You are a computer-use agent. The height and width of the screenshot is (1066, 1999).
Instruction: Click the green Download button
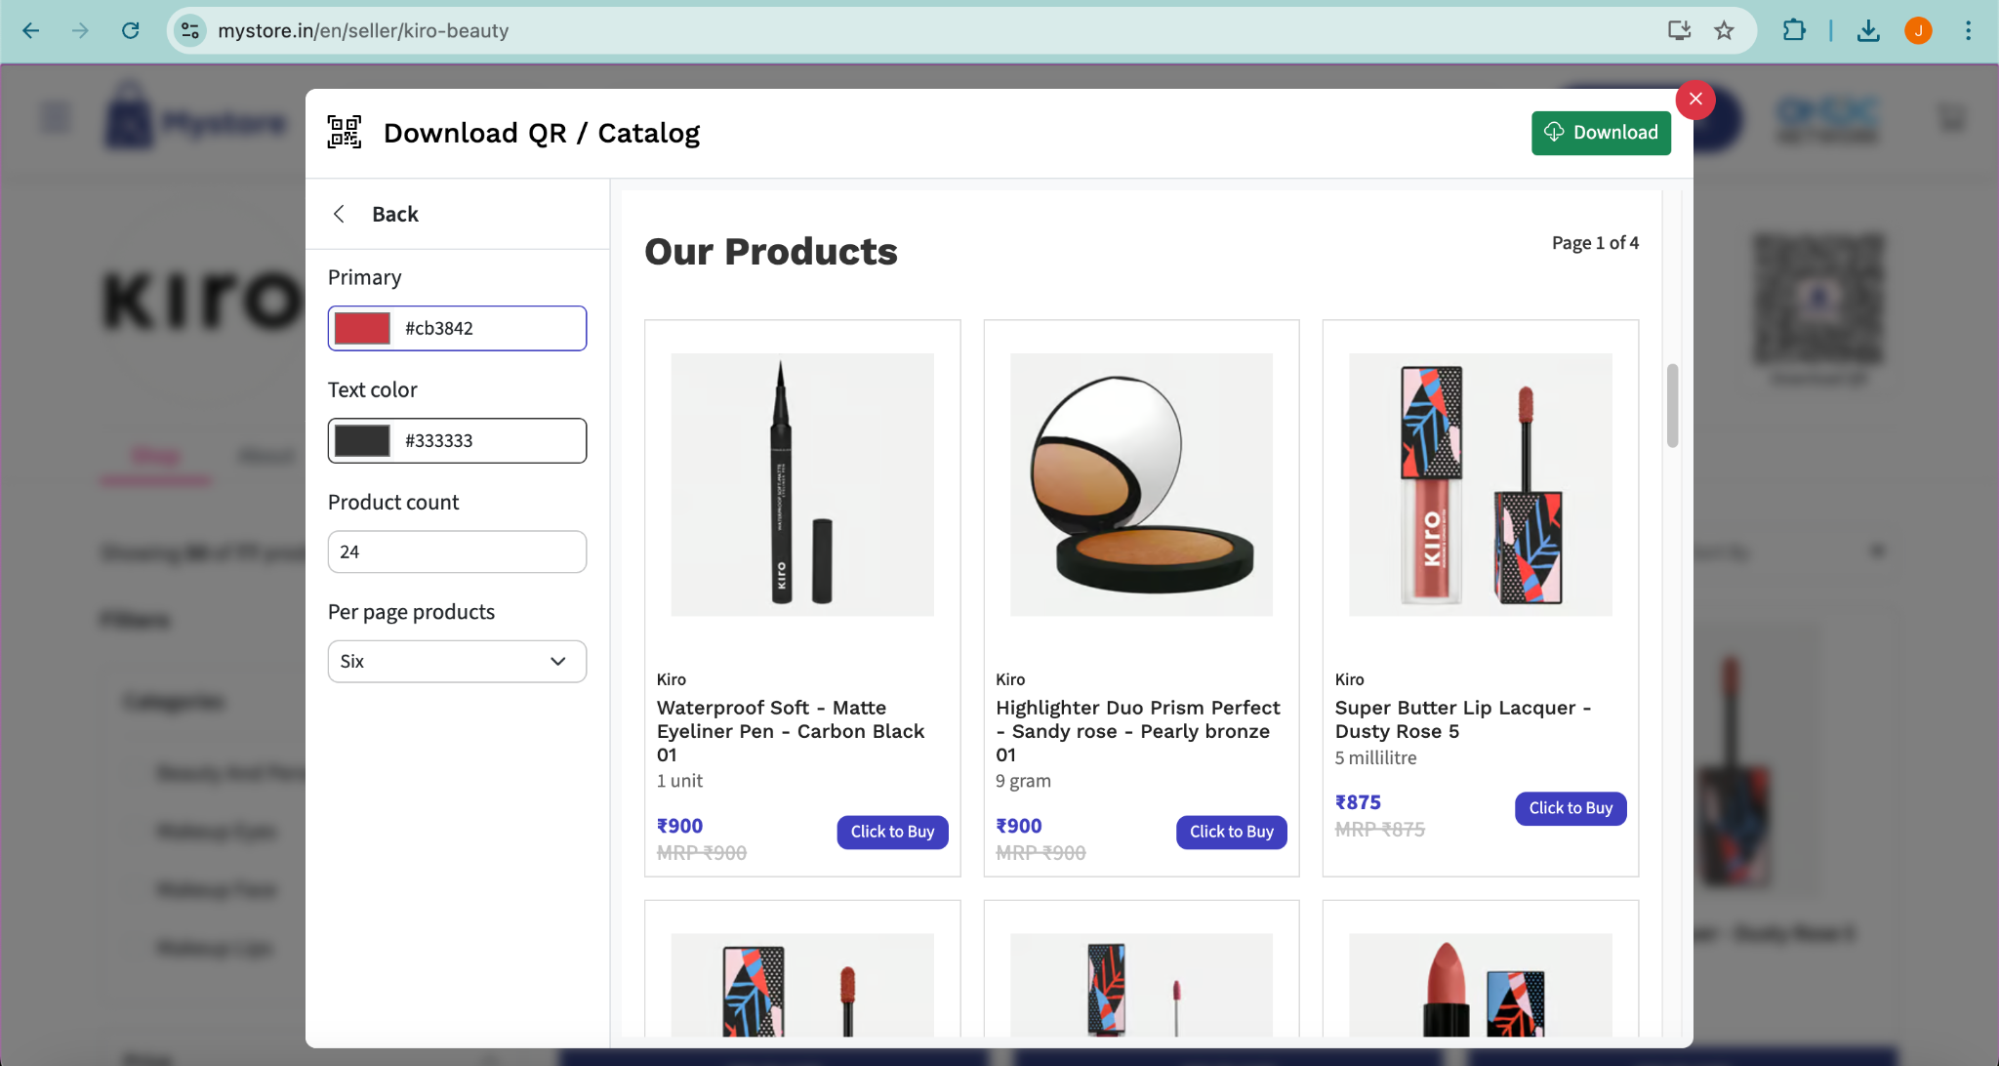click(1600, 132)
